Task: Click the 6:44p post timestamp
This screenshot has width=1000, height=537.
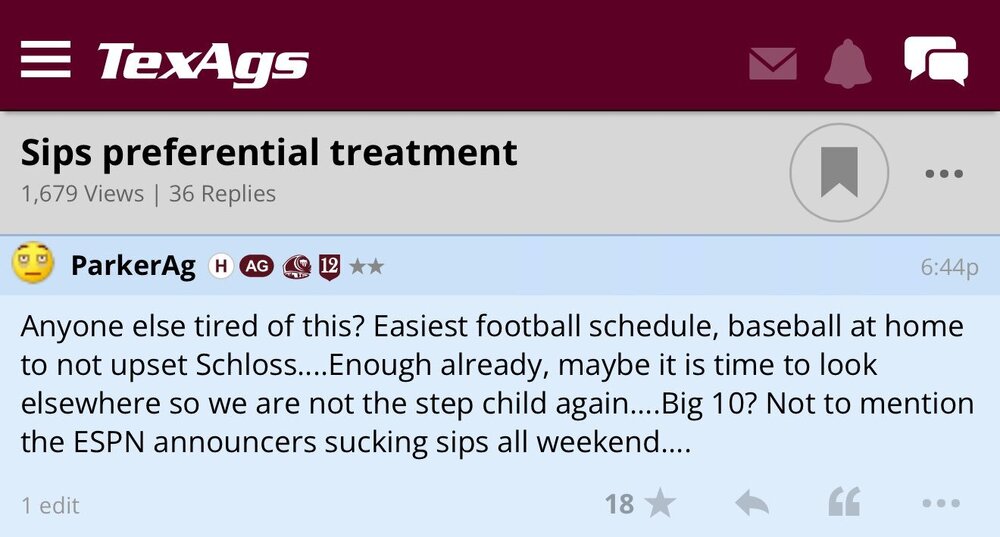Action: (x=948, y=268)
